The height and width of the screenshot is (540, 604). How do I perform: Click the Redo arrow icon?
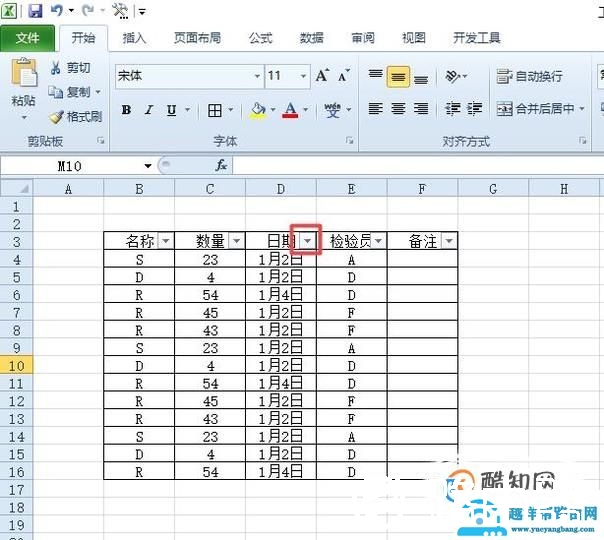point(88,10)
